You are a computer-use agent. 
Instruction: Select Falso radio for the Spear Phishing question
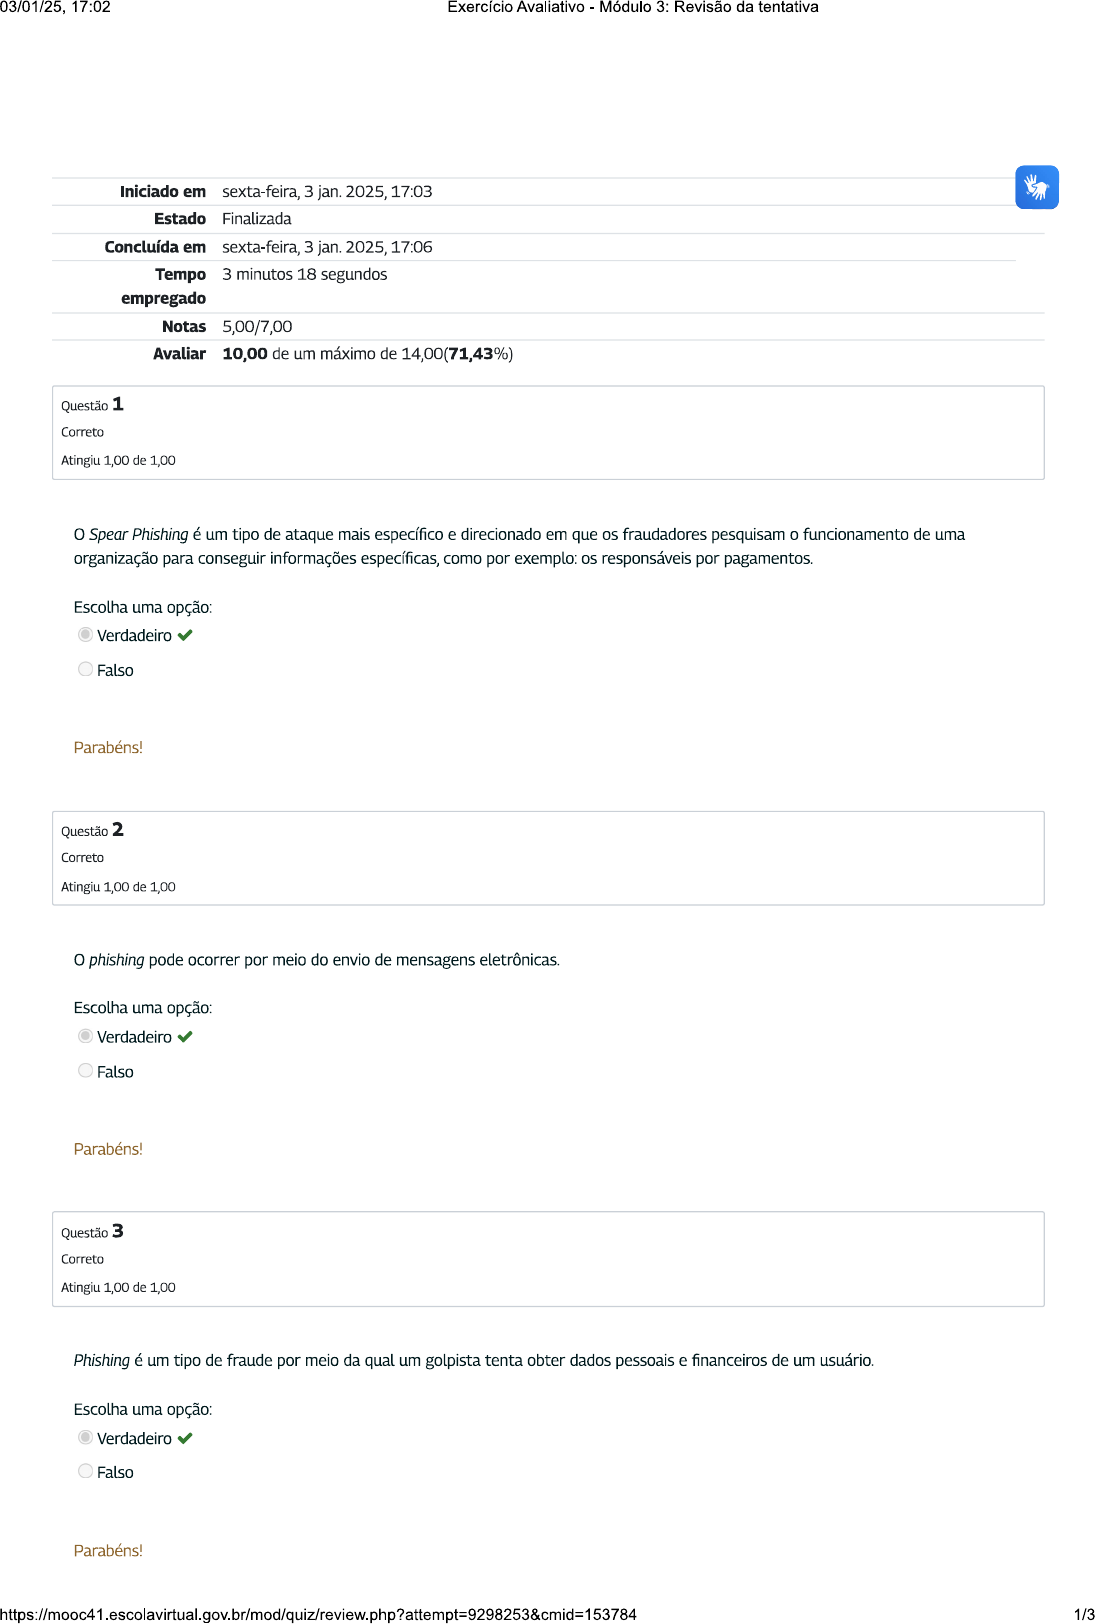86,669
